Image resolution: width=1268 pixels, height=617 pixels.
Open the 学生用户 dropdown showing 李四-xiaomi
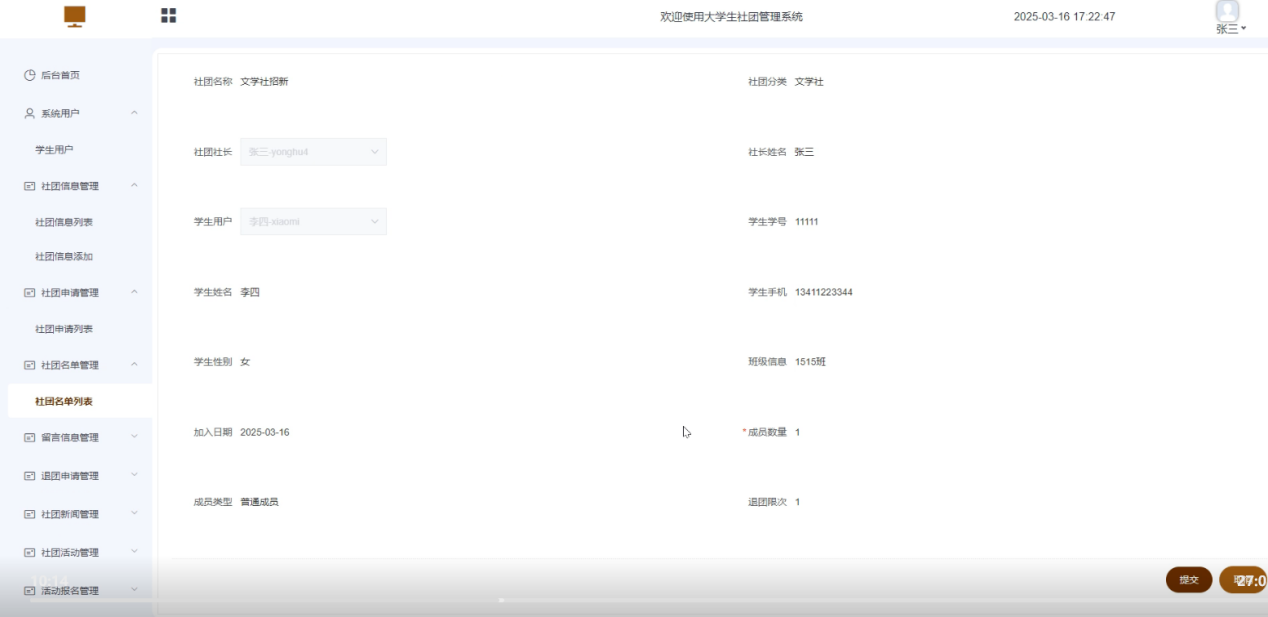(313, 222)
